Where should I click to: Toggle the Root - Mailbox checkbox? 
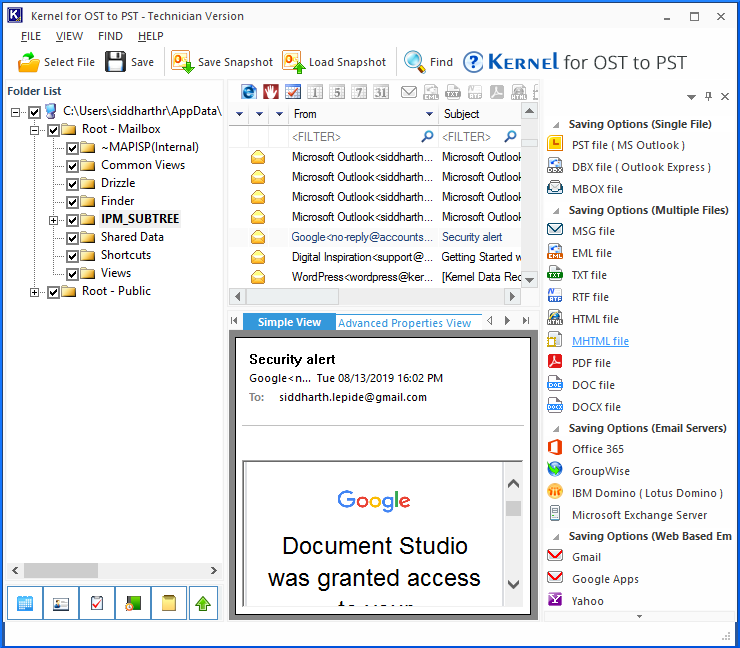(x=53, y=130)
